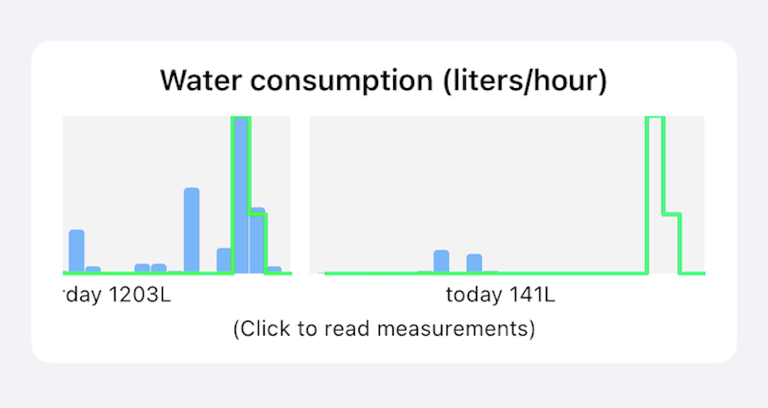Click the green outlined peak in today's chart
Image resolution: width=768 pixels, height=408 pixels.
(x=655, y=195)
